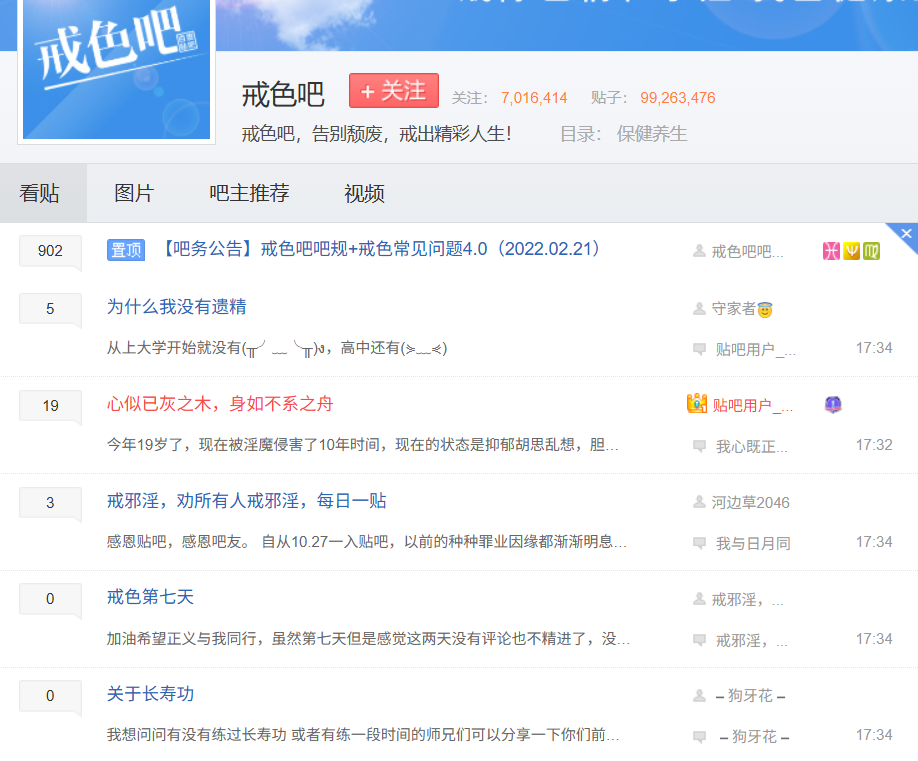Open the 吧主推荐 tab
918x761 pixels.
(x=249, y=193)
